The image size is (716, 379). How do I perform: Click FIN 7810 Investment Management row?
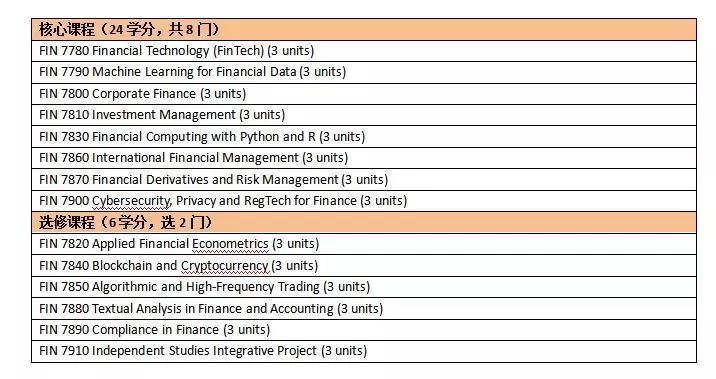[364, 115]
